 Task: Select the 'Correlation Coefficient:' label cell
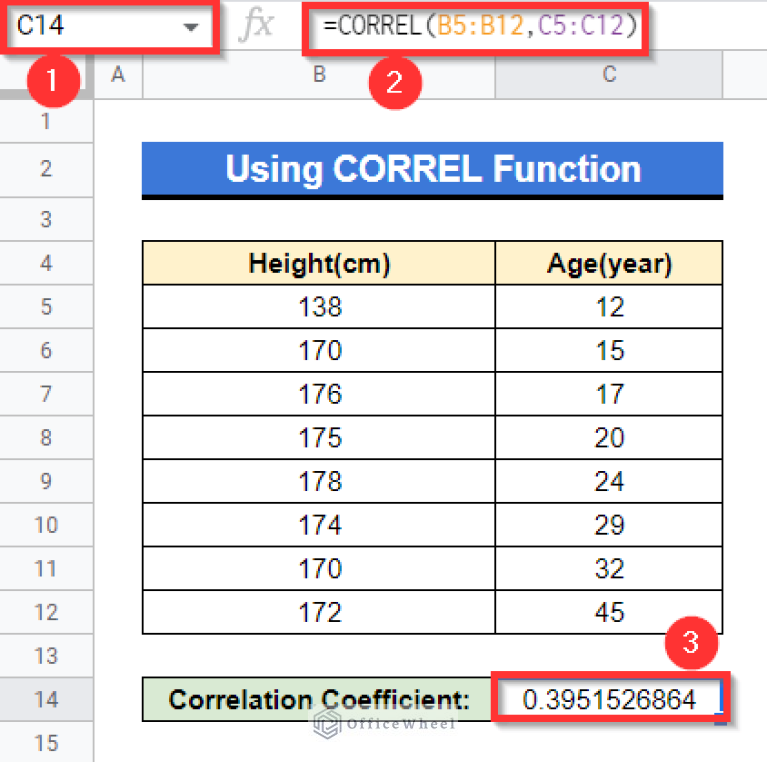coord(317,699)
